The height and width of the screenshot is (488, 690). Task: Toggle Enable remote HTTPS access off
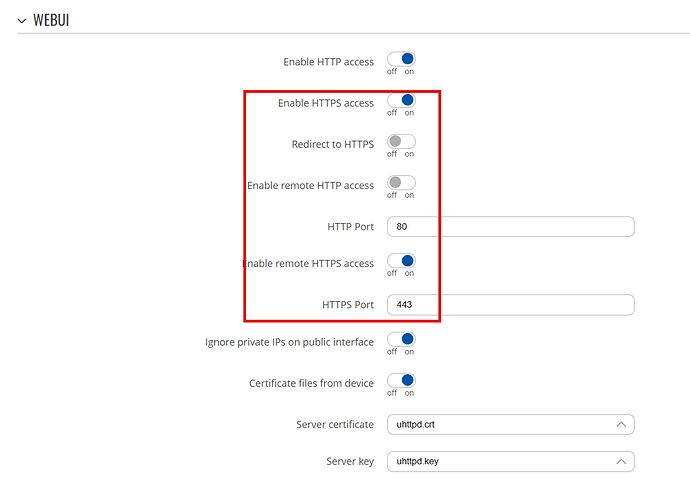coord(401,261)
